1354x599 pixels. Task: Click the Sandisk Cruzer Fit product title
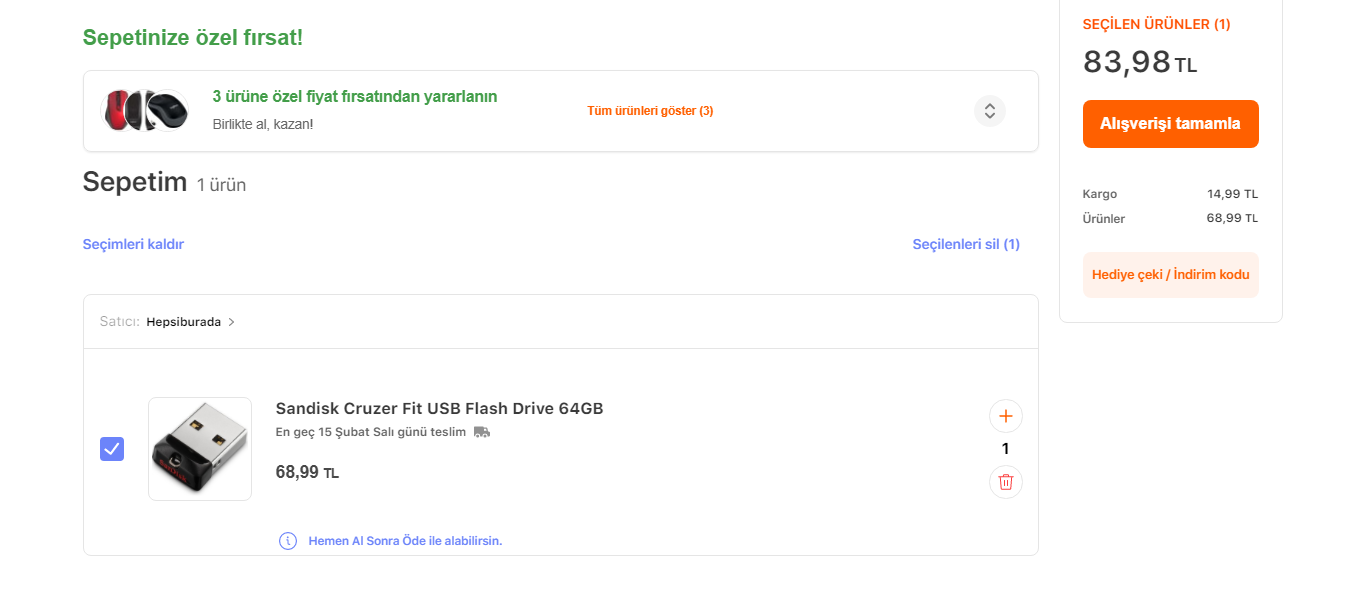[439, 408]
